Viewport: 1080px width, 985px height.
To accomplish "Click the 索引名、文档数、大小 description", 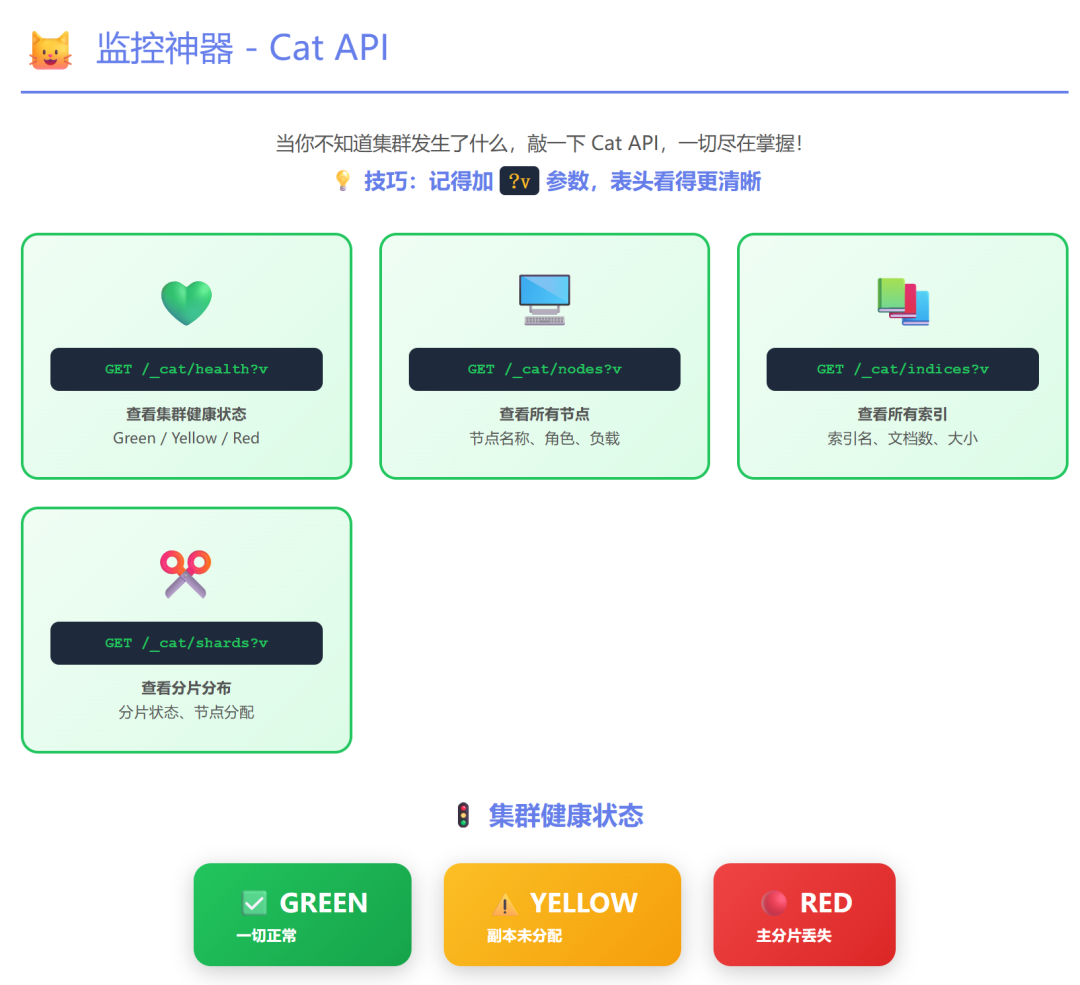I will click(x=902, y=438).
